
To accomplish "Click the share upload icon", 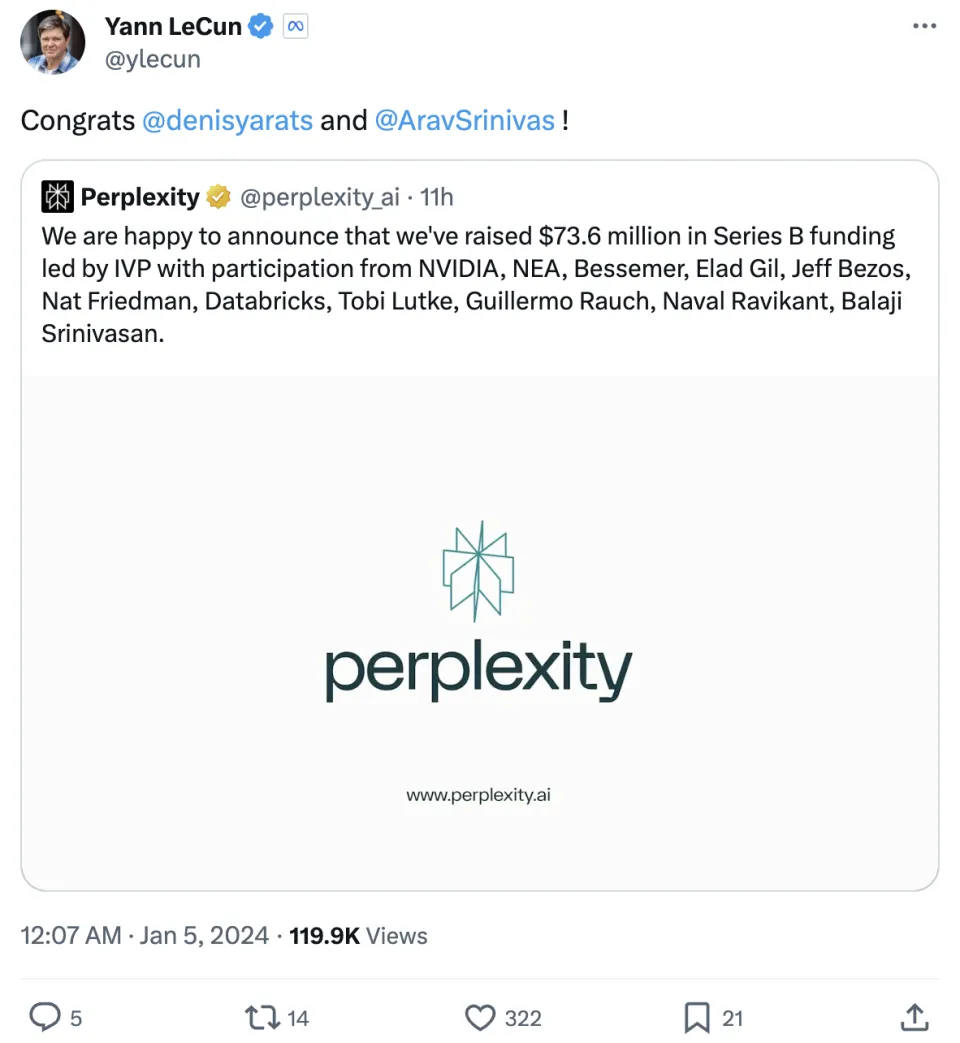I will [914, 1018].
